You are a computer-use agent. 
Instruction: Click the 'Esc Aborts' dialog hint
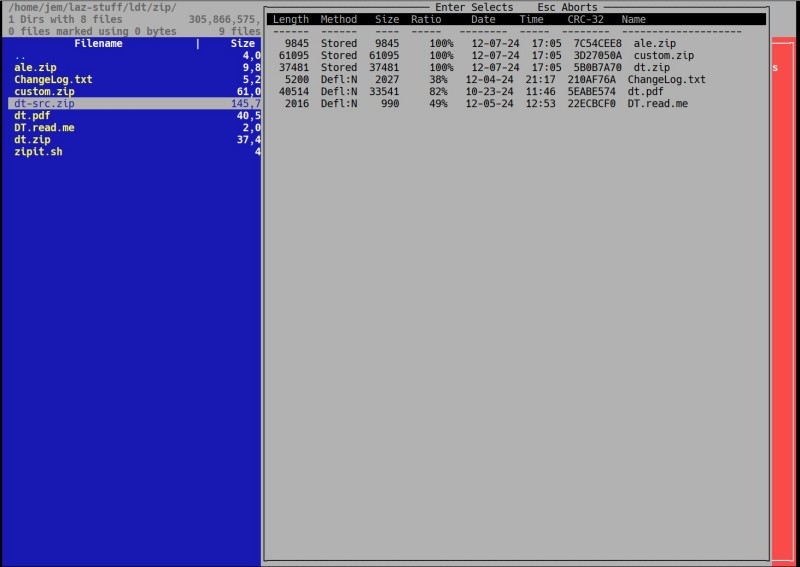tap(567, 8)
